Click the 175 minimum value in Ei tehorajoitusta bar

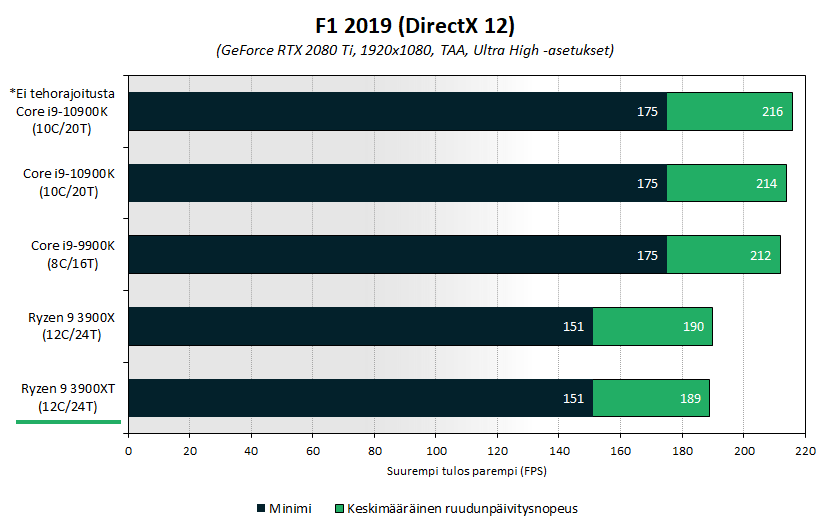(x=647, y=112)
